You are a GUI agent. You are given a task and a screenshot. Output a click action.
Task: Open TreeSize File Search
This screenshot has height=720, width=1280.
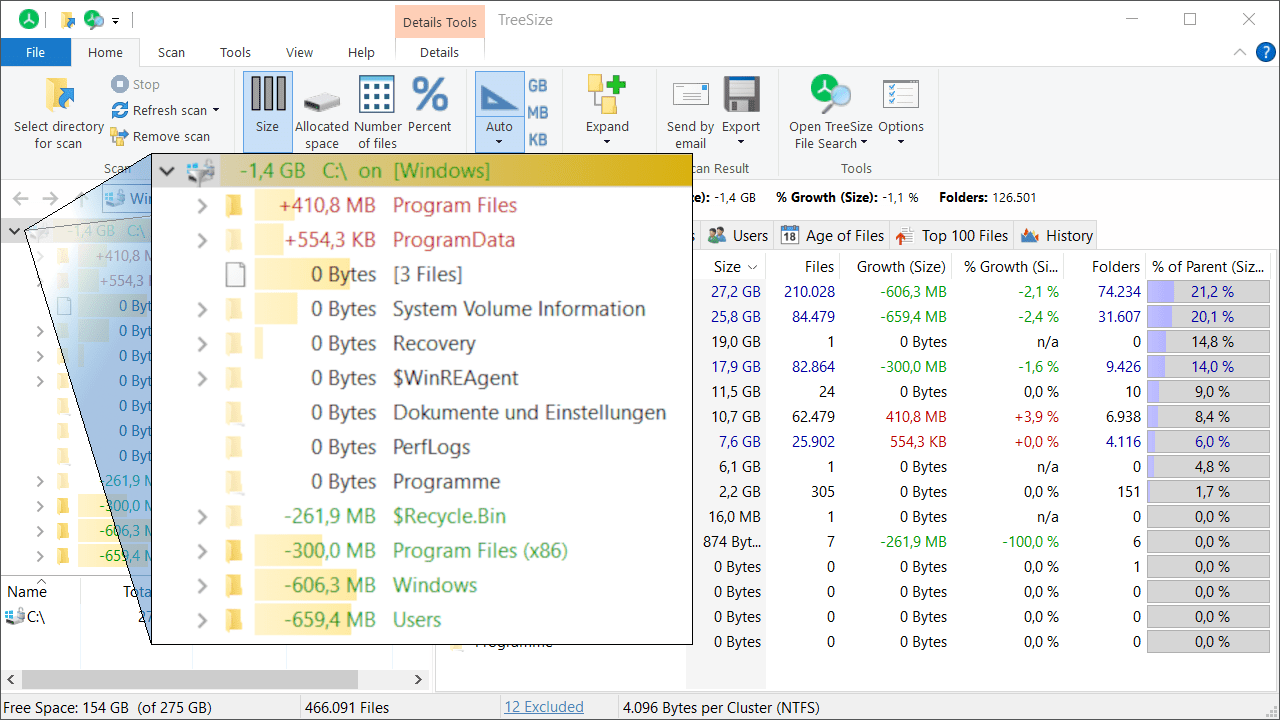829,105
